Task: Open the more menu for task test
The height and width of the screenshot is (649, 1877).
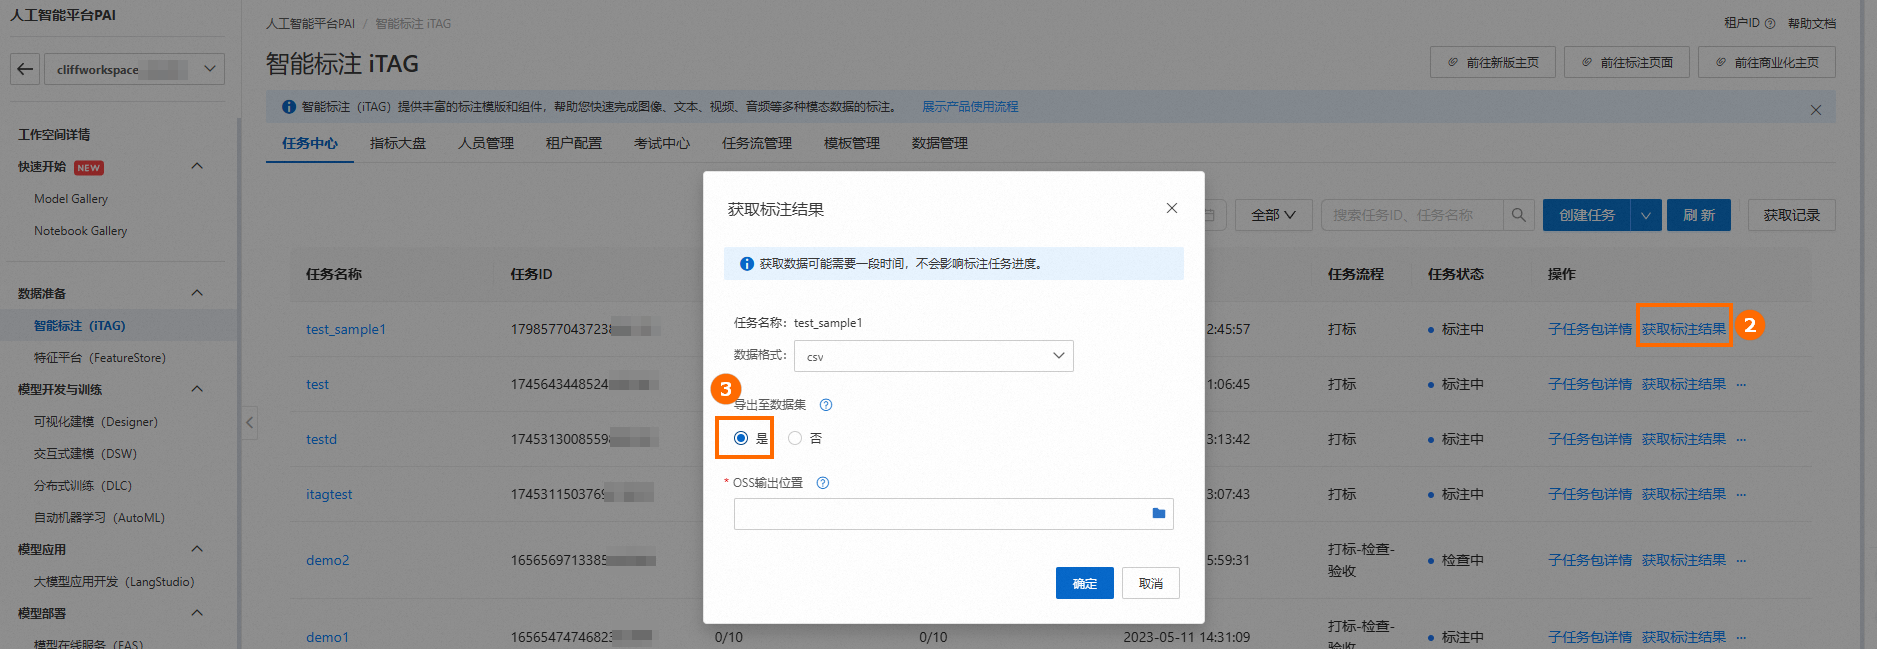Action: 1741,385
